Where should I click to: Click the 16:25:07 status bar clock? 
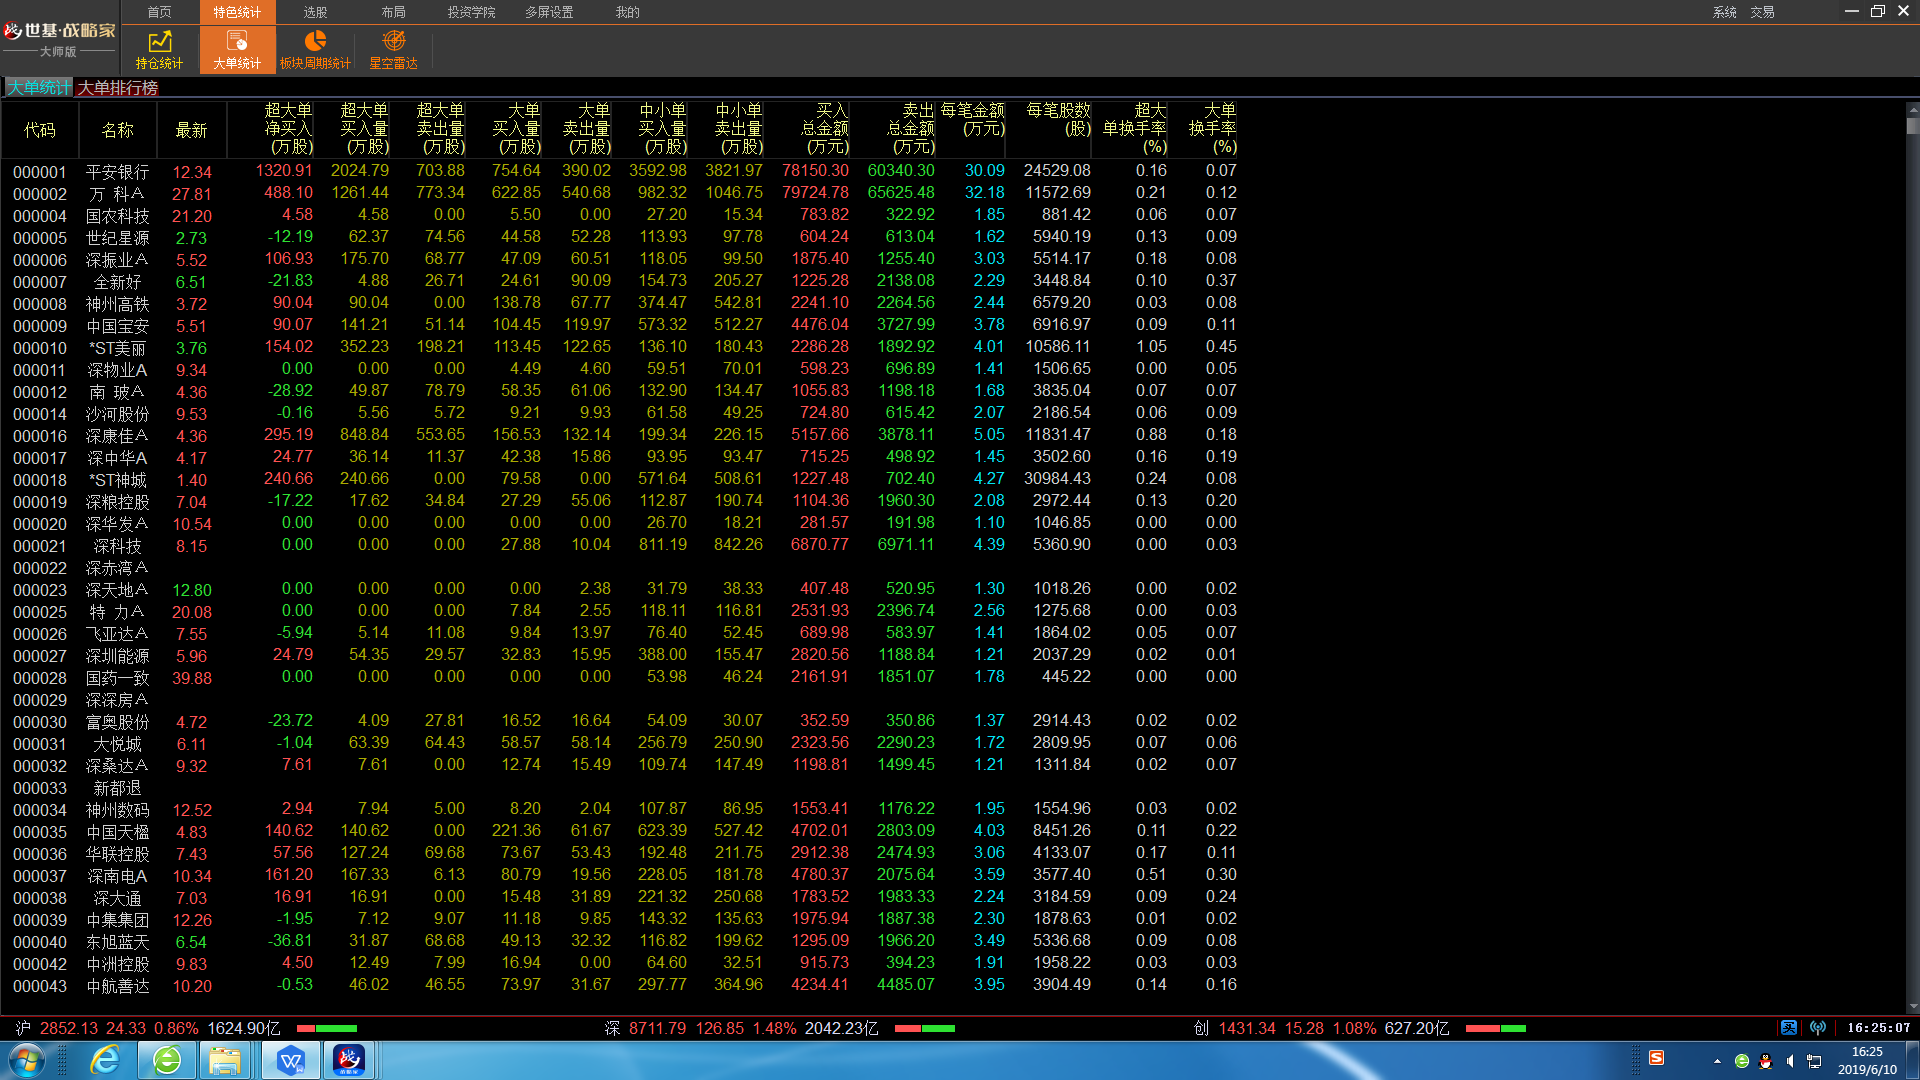click(x=1878, y=1028)
